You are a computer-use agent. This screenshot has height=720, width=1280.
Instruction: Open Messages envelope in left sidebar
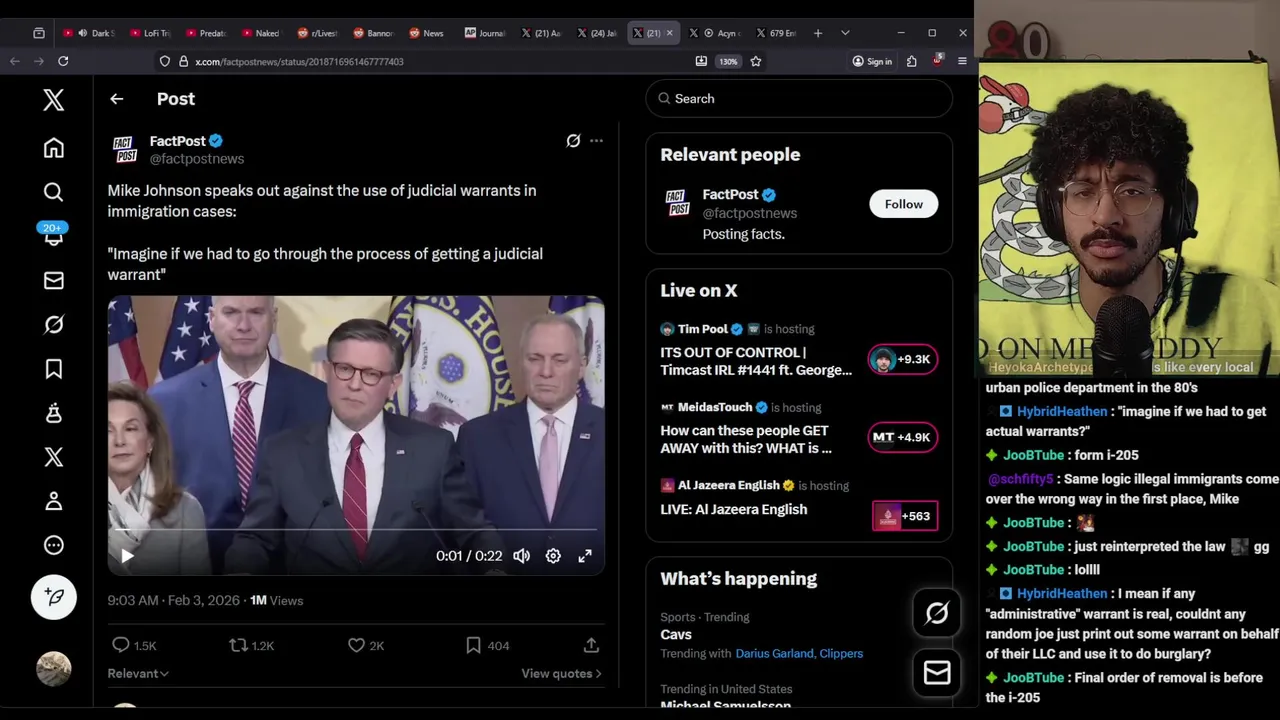pyautogui.click(x=54, y=281)
